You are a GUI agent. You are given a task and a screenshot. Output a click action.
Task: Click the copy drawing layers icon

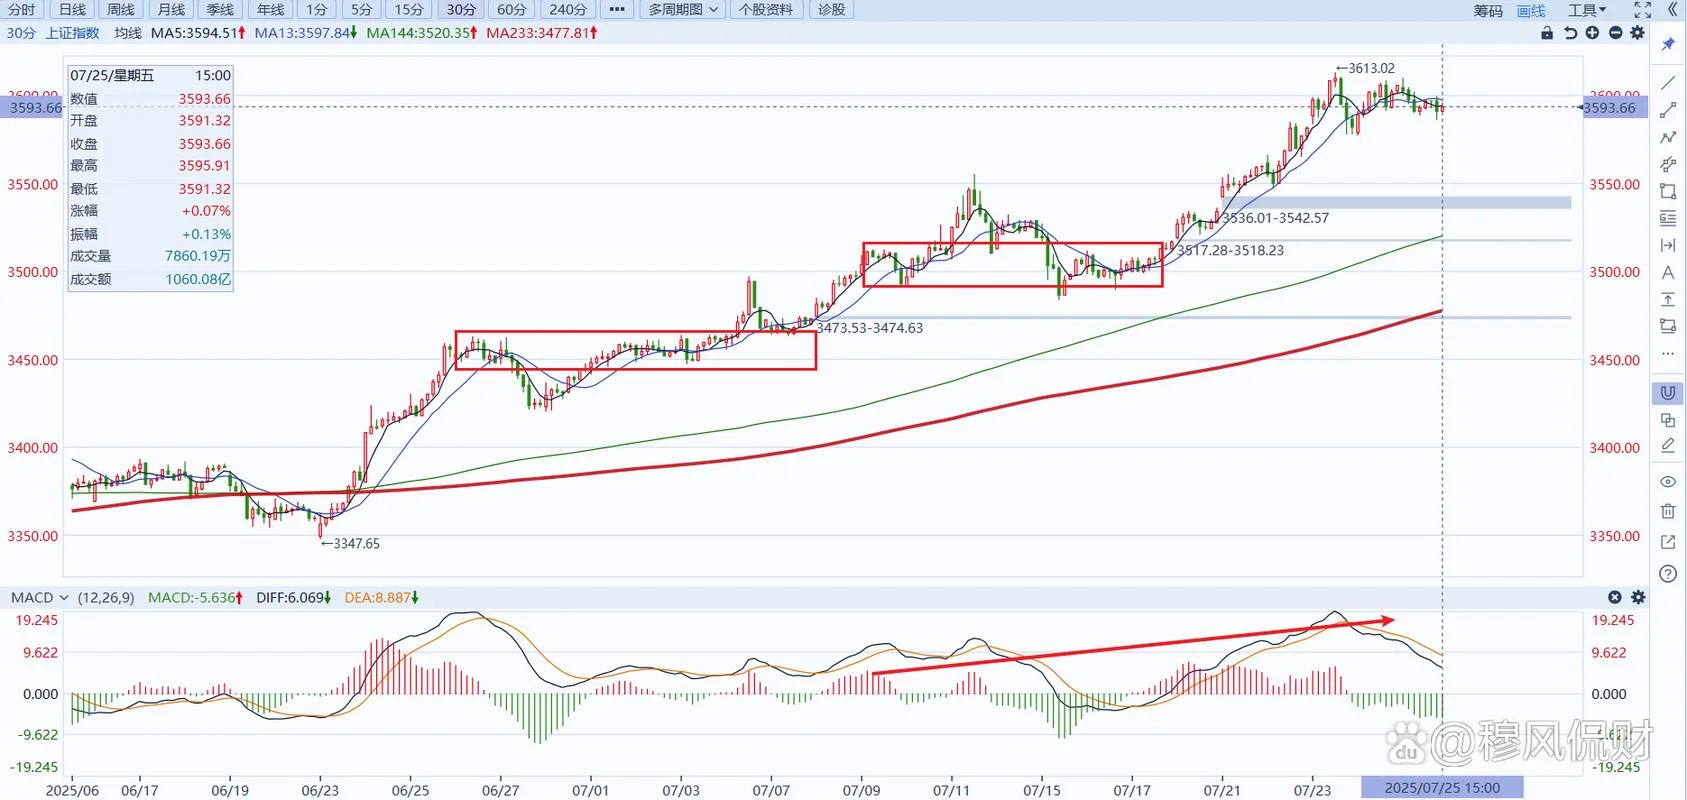[1668, 420]
